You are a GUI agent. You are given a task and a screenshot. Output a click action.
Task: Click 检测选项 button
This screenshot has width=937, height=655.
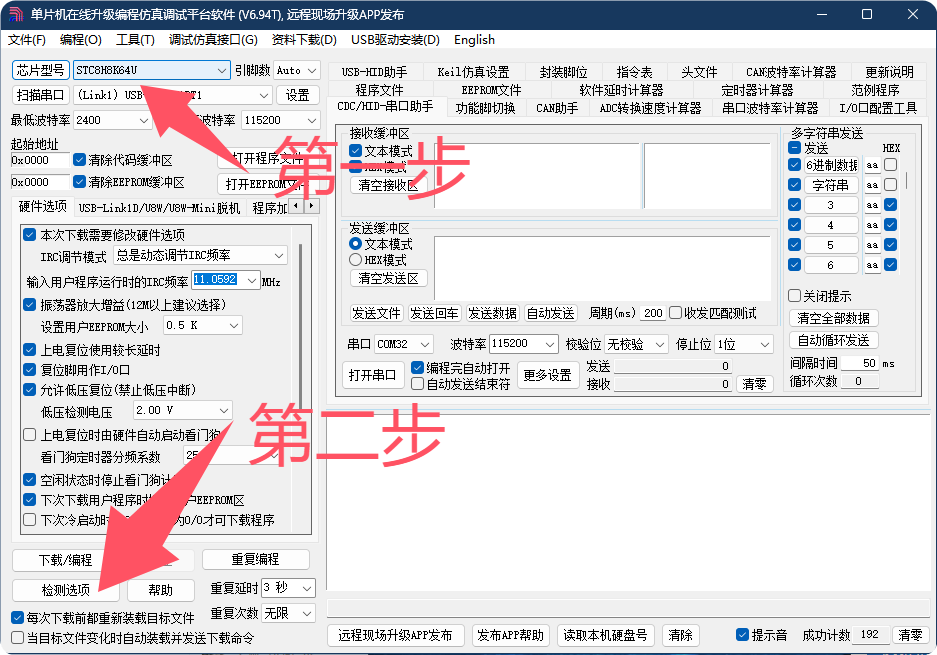coord(66,590)
